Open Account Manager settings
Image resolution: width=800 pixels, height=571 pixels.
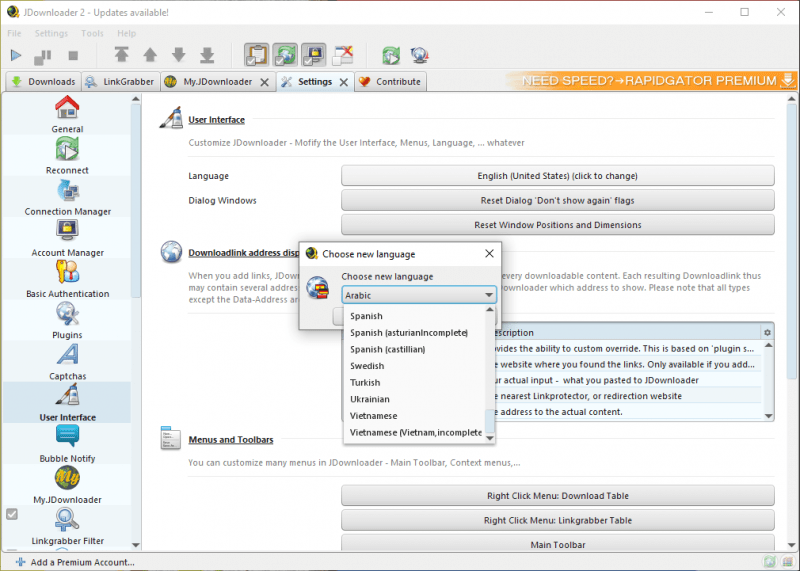coord(67,238)
